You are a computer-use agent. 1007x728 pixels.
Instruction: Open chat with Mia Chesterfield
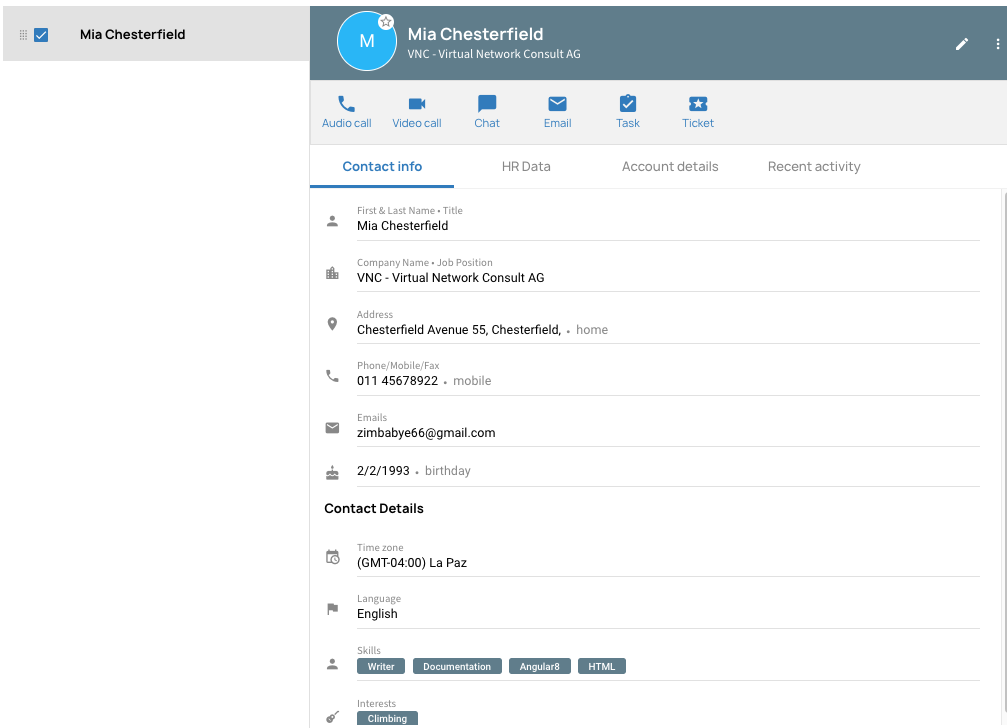[487, 112]
